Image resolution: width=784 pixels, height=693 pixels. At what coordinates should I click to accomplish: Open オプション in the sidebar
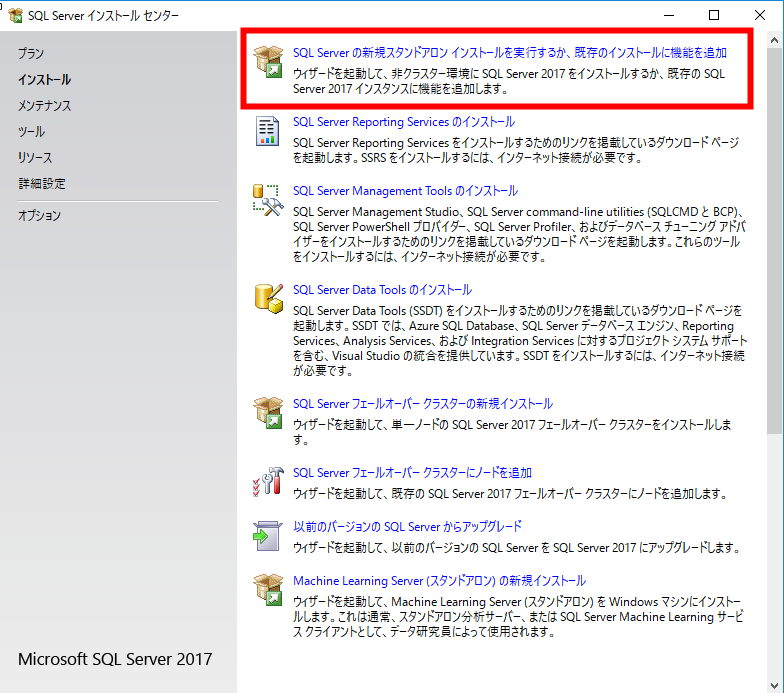coord(40,216)
